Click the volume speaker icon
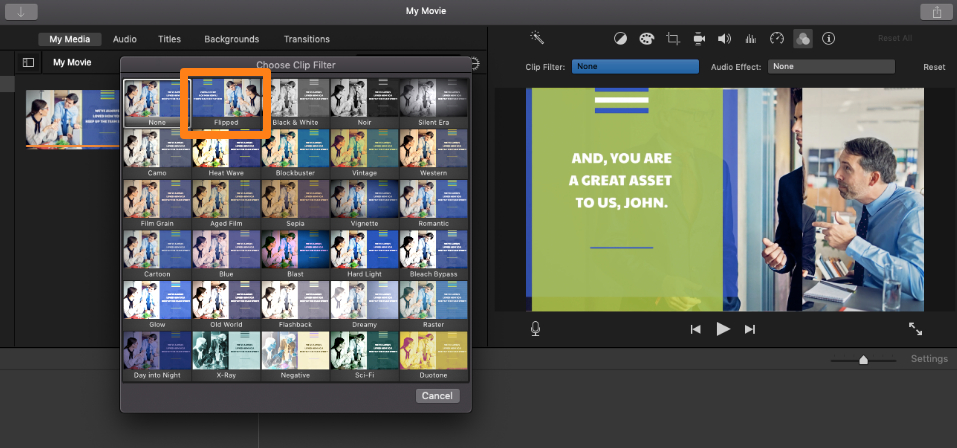This screenshot has height=448, width=957. [x=724, y=39]
